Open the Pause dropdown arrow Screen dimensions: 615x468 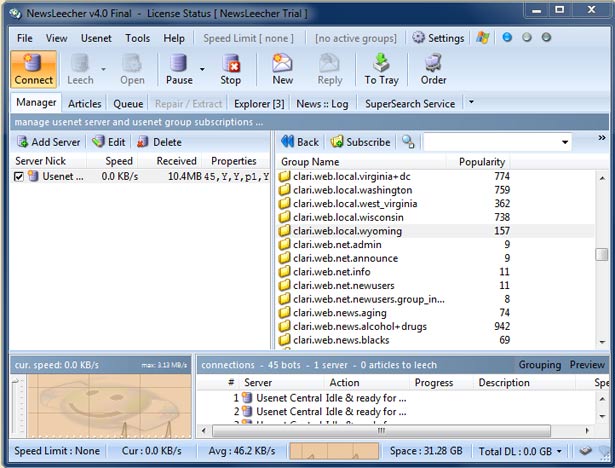point(202,69)
